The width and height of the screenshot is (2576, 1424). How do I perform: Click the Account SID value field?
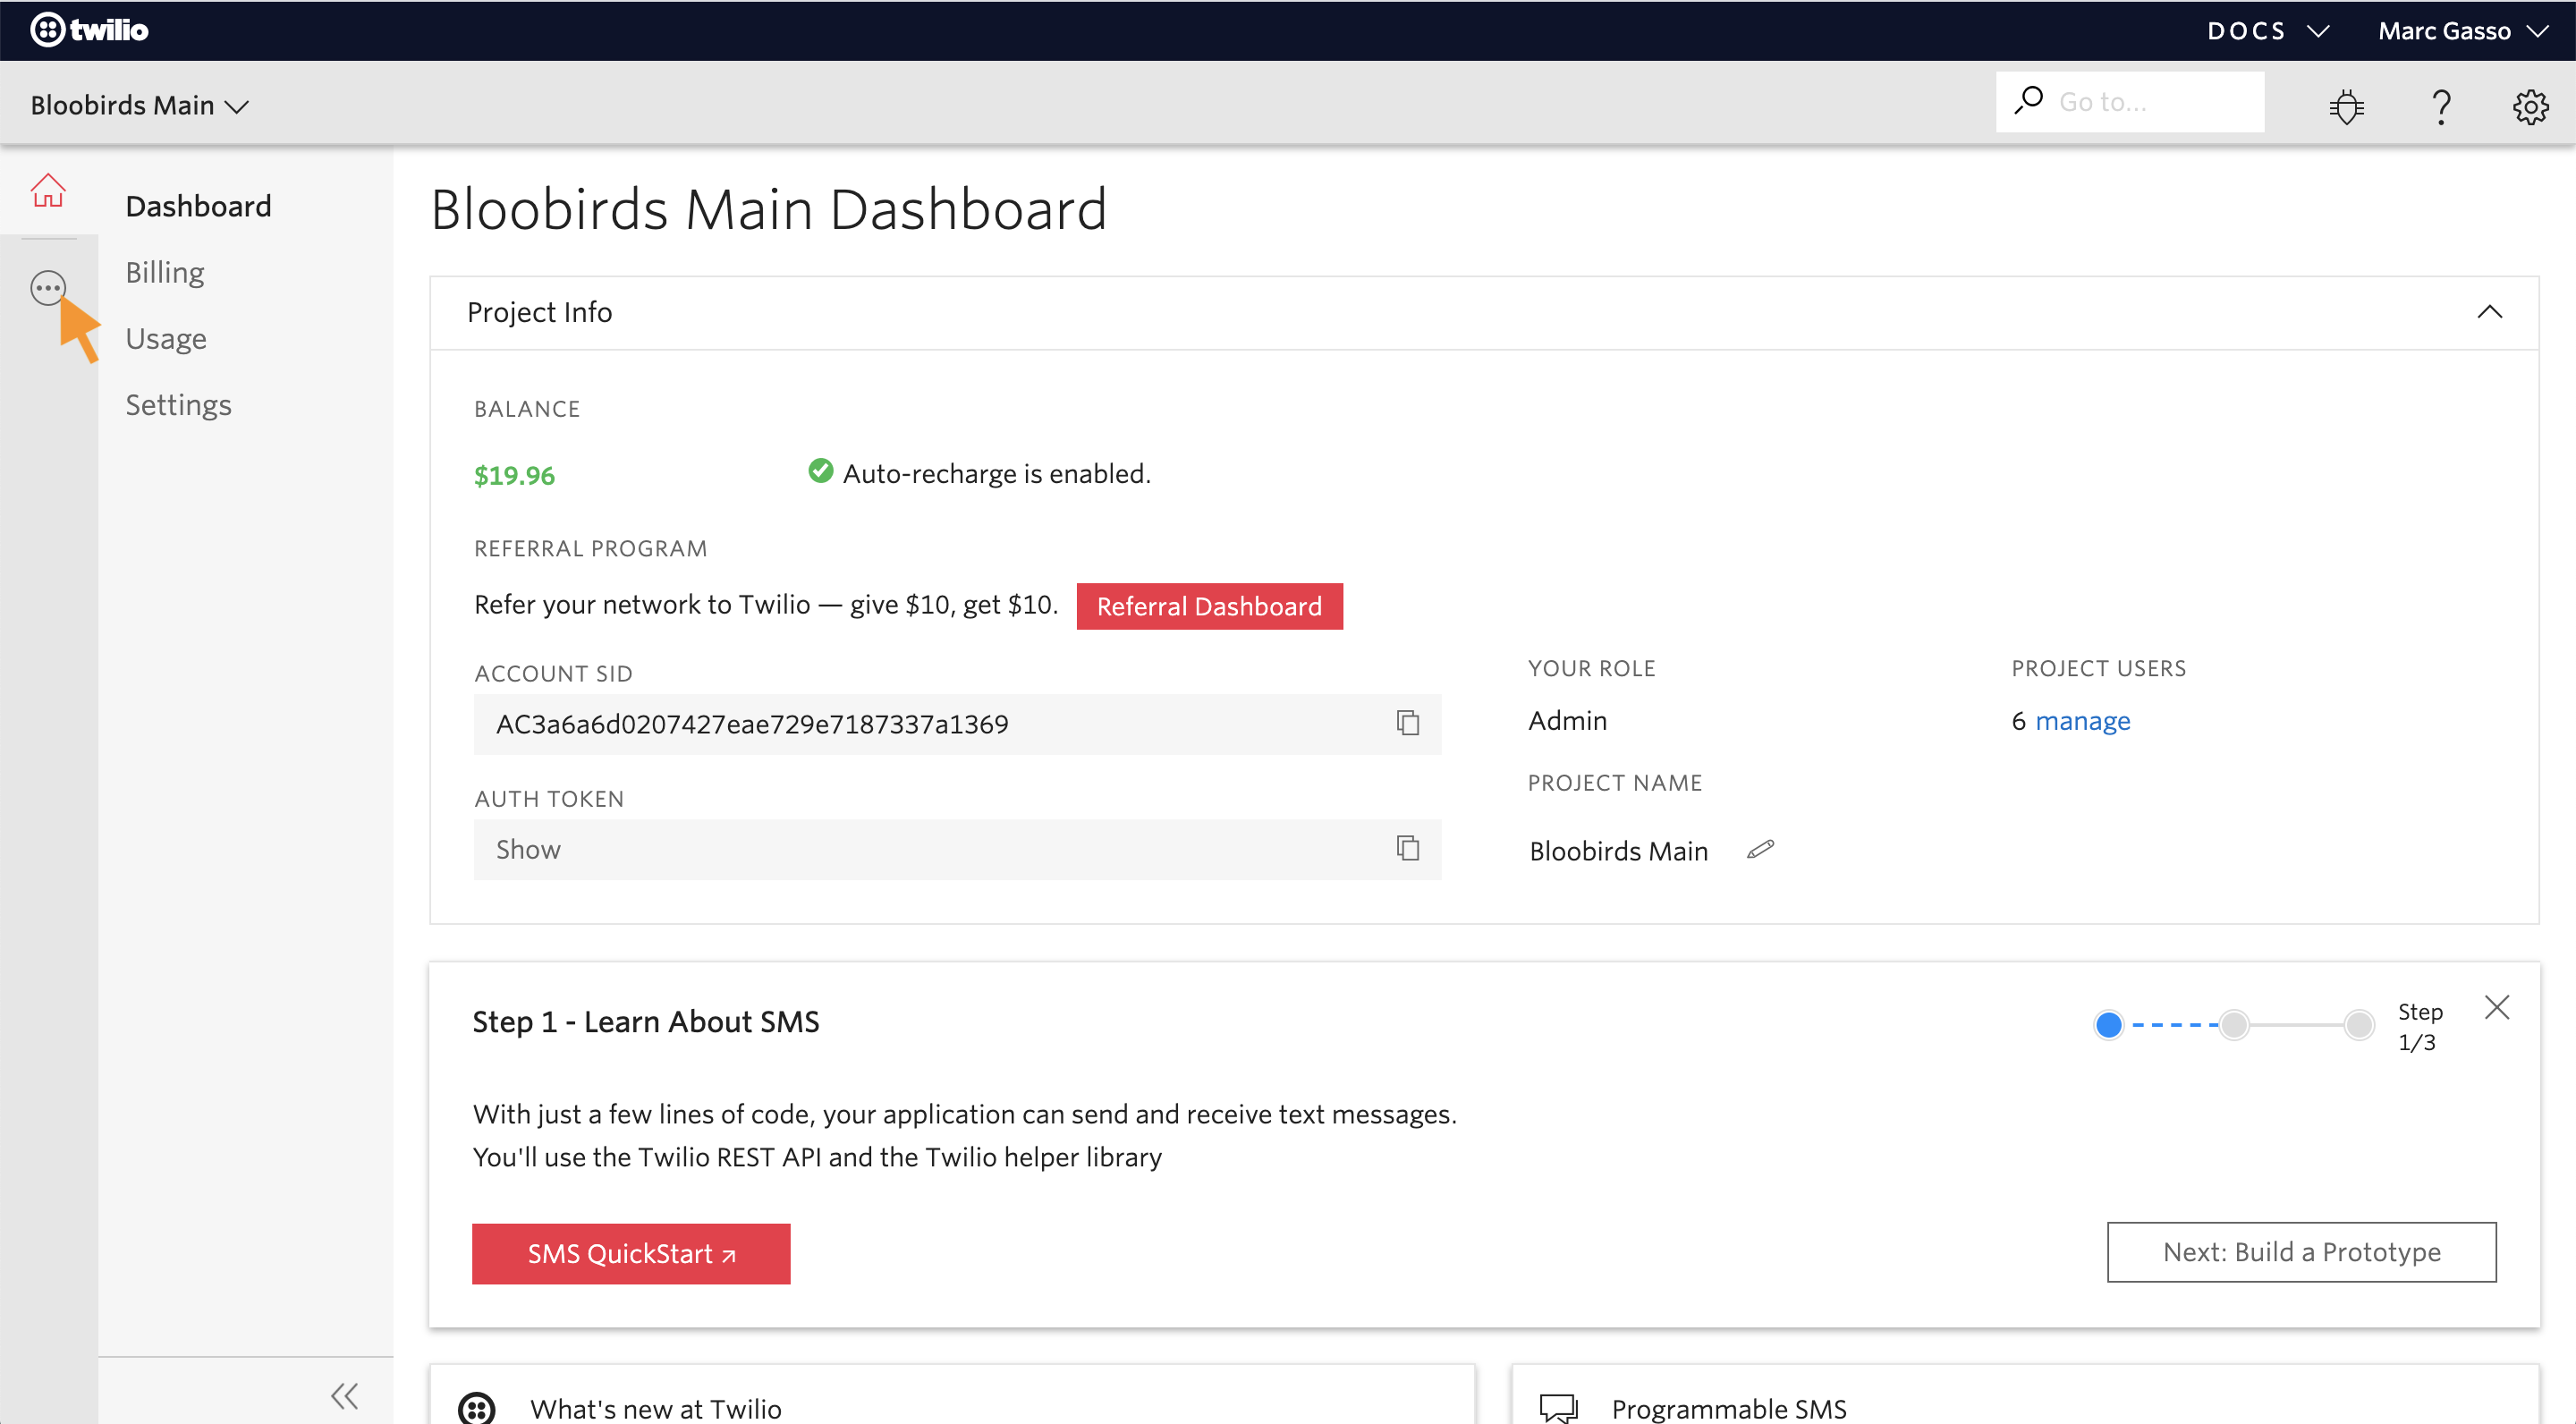coord(957,724)
